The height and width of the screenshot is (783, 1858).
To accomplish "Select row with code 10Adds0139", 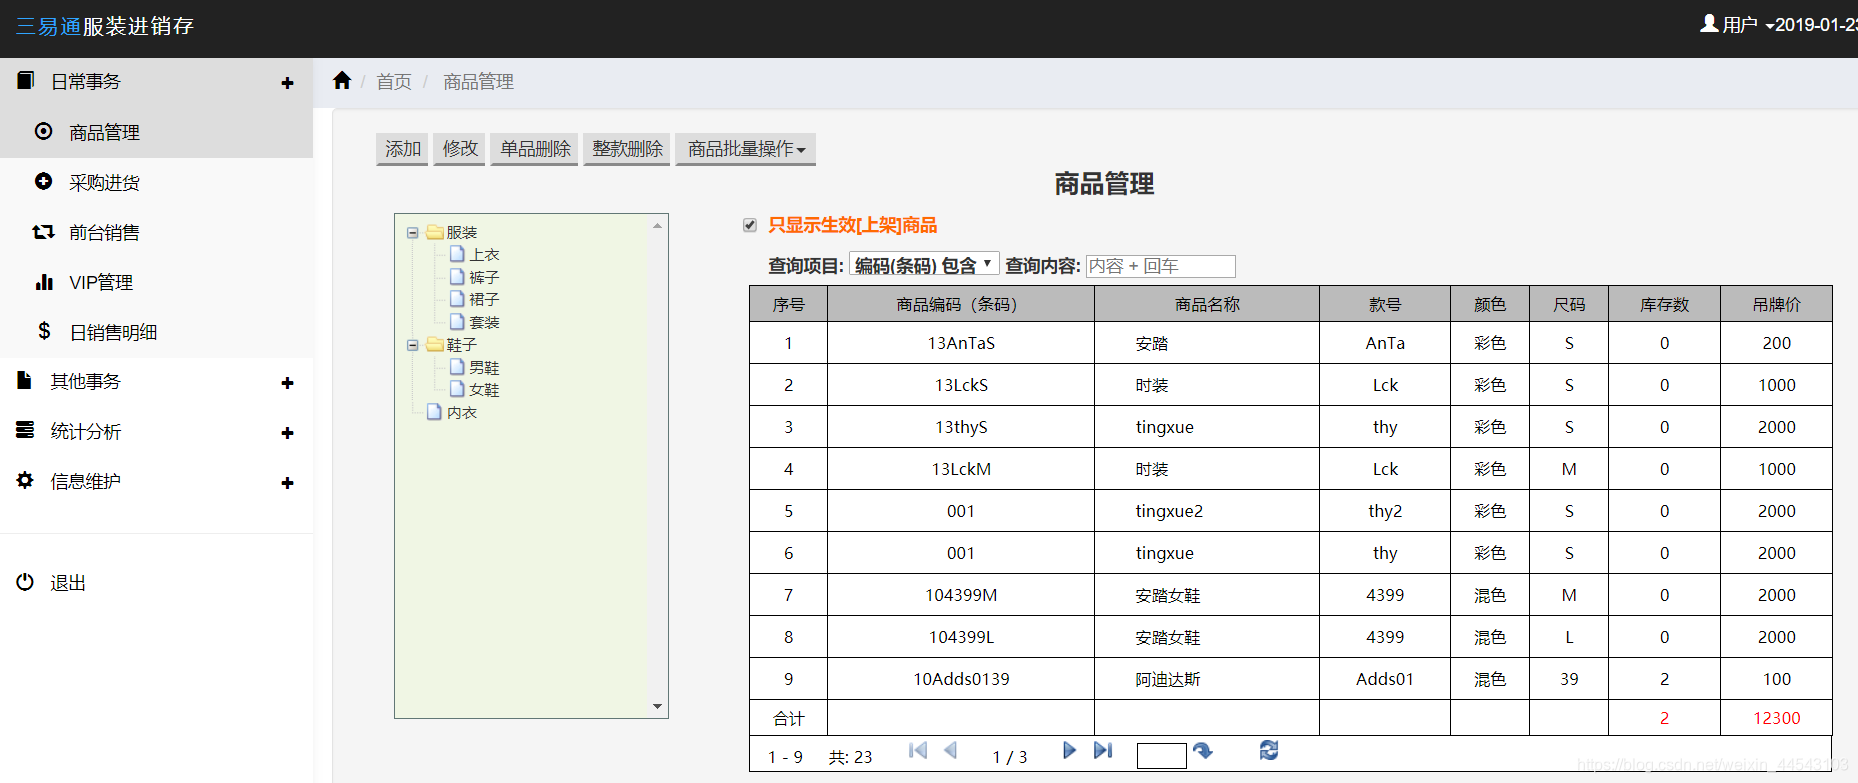I will [x=1290, y=679].
